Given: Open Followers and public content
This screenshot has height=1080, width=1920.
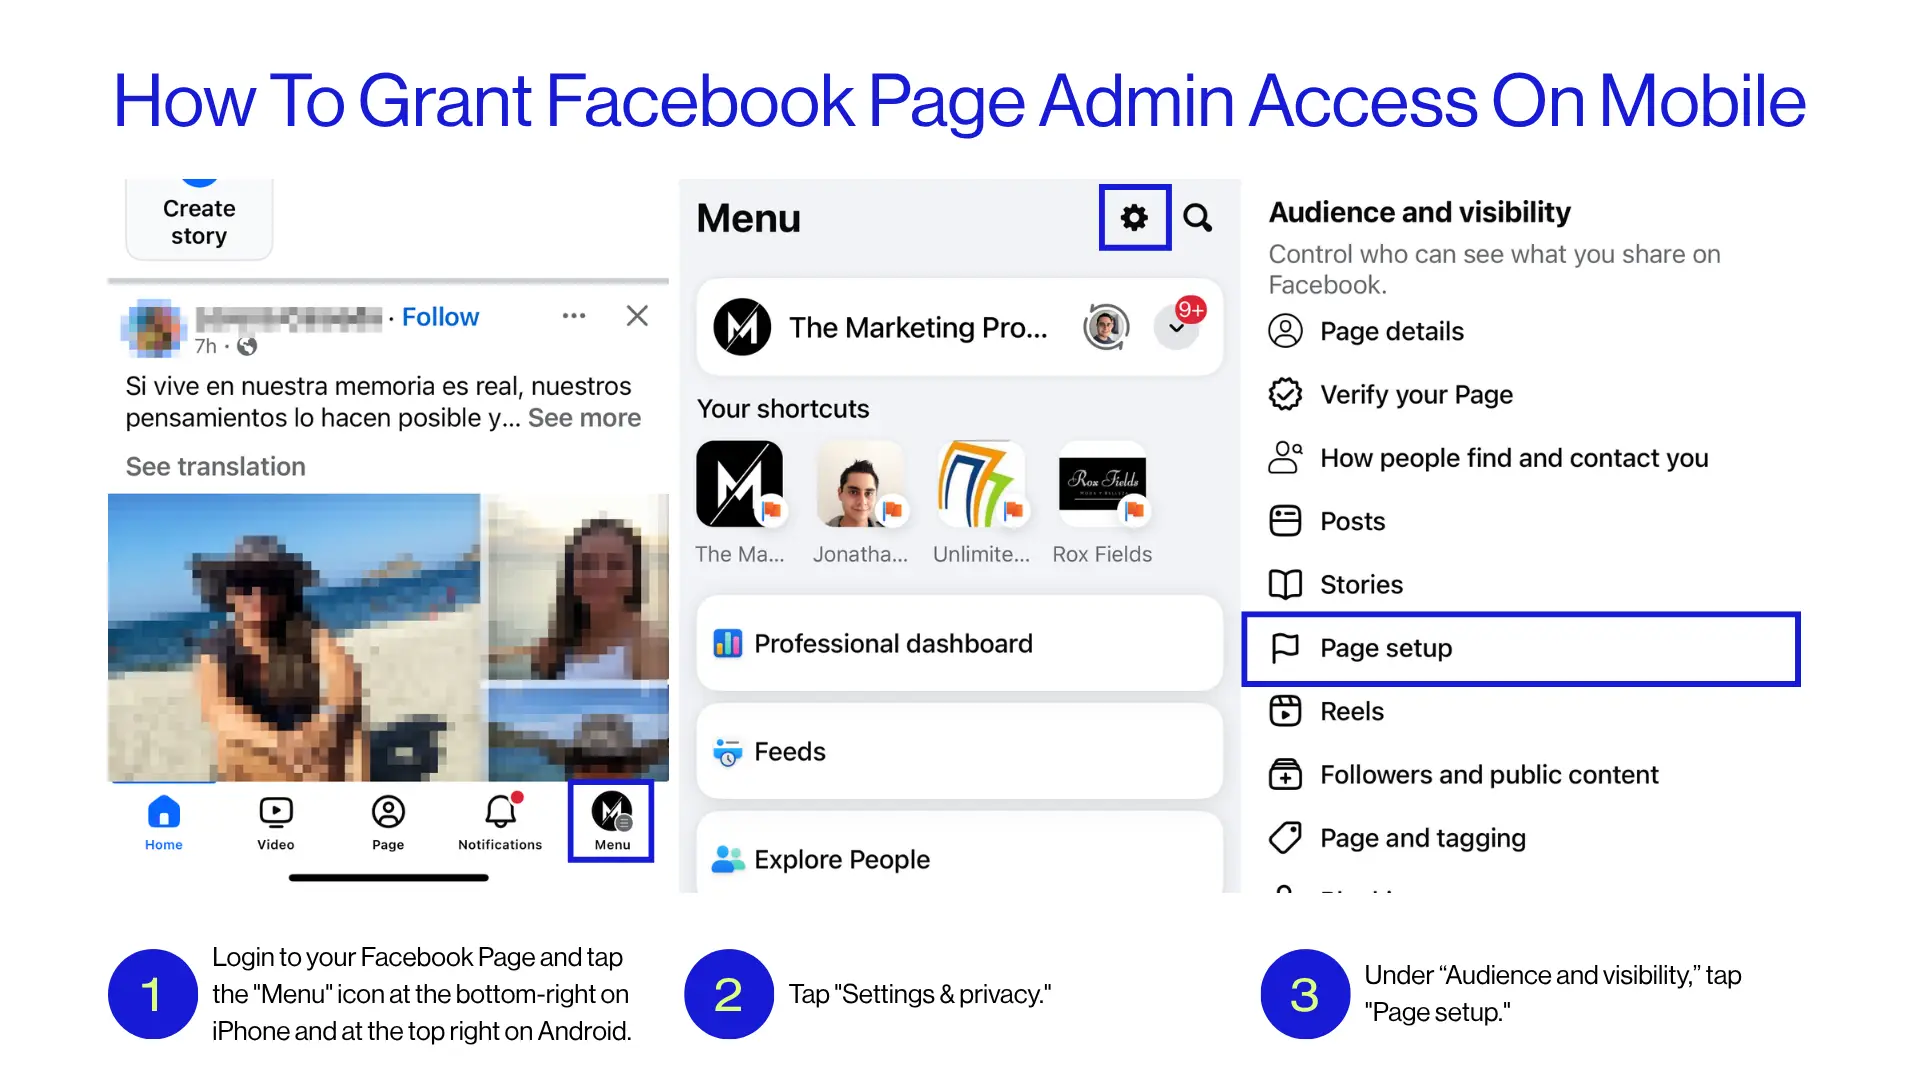Looking at the screenshot, I should (1520, 774).
